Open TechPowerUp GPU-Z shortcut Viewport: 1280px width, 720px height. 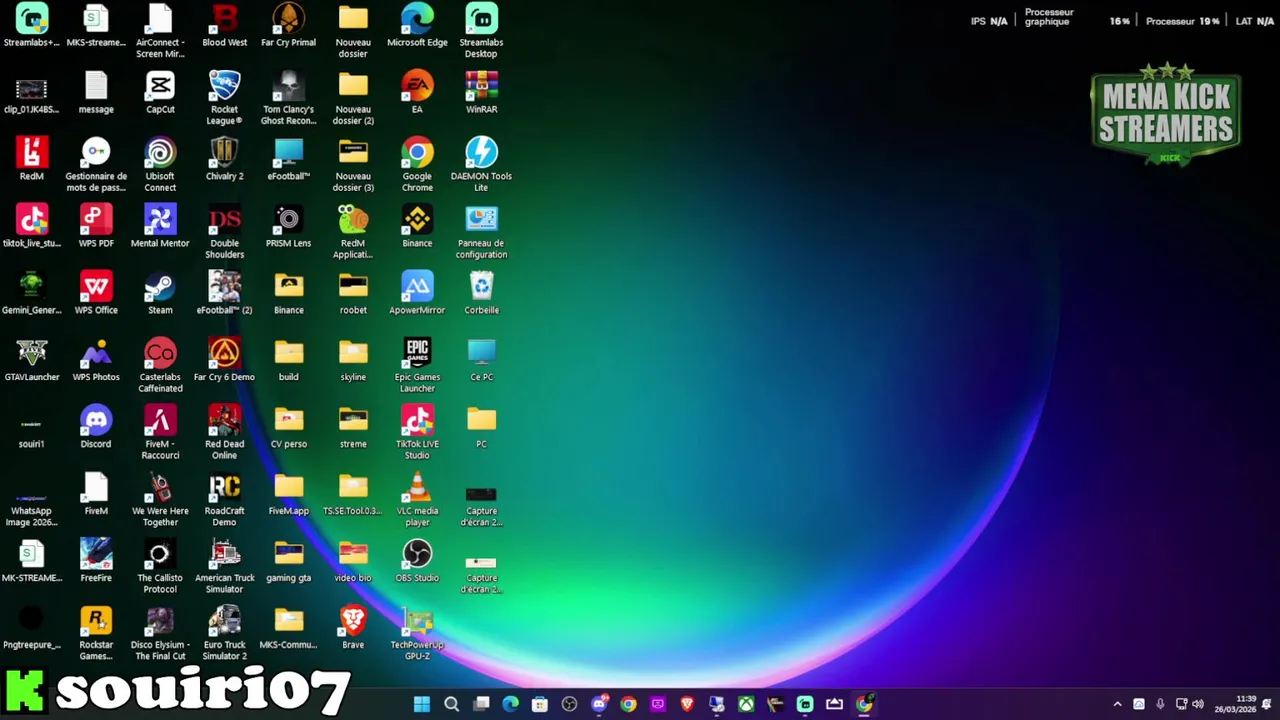(417, 634)
